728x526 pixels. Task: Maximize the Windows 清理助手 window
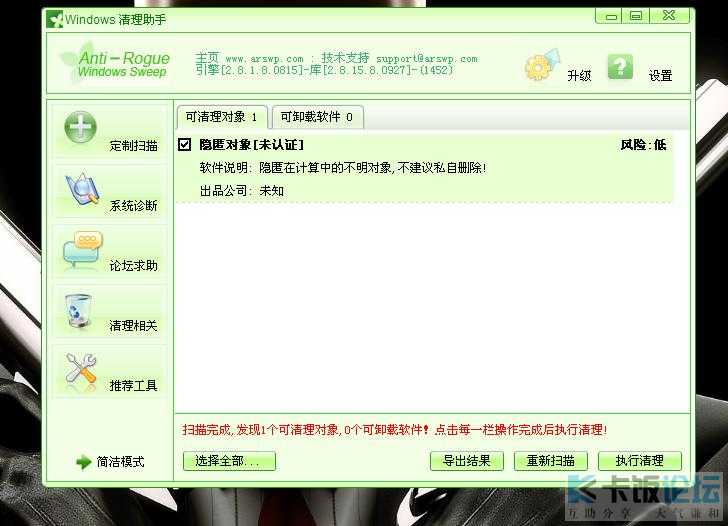pos(636,16)
